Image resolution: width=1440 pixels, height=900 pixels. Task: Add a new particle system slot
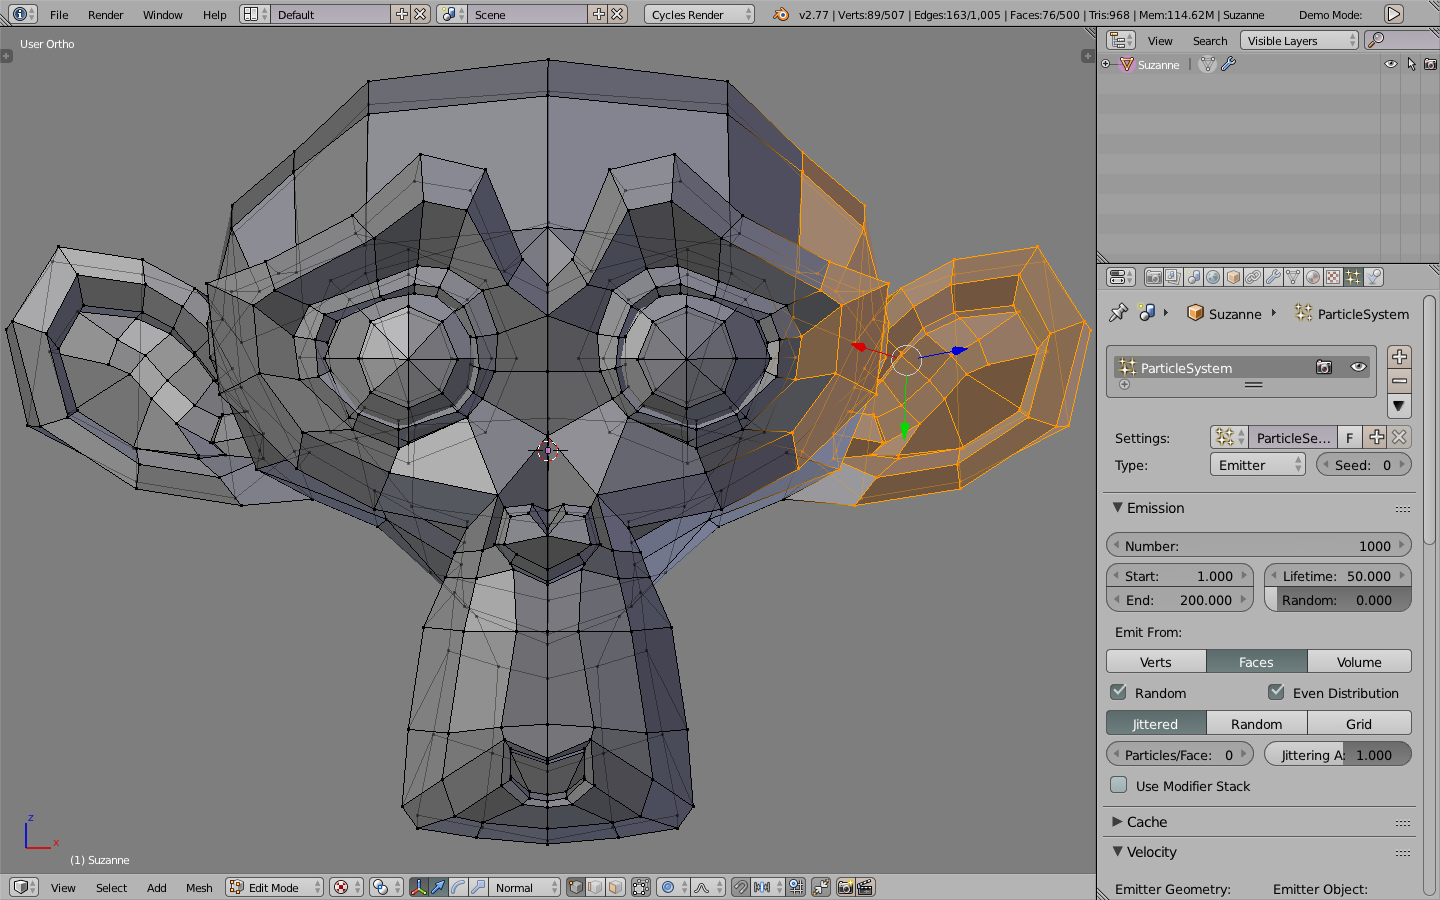click(1399, 357)
